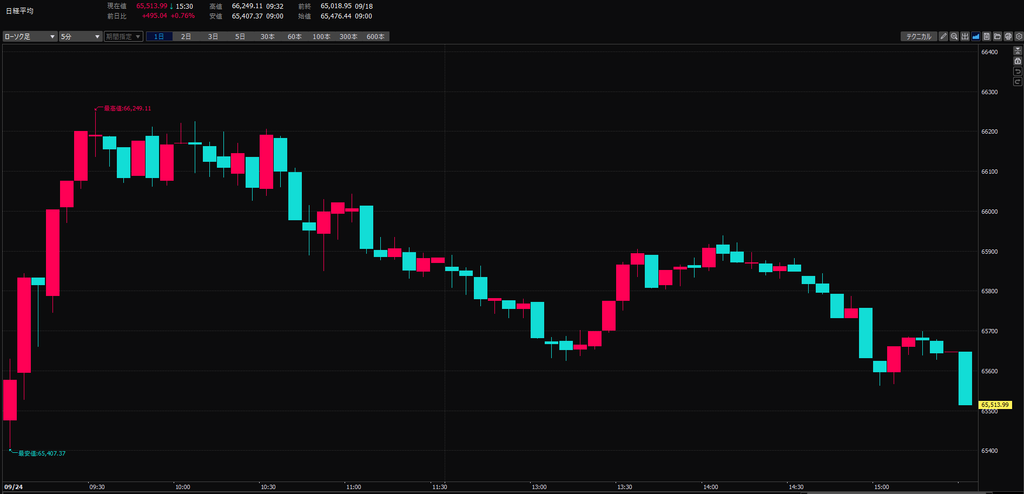1024x494 pixels.
Task: Toggle the blue area chart icon
Action: 976,37
